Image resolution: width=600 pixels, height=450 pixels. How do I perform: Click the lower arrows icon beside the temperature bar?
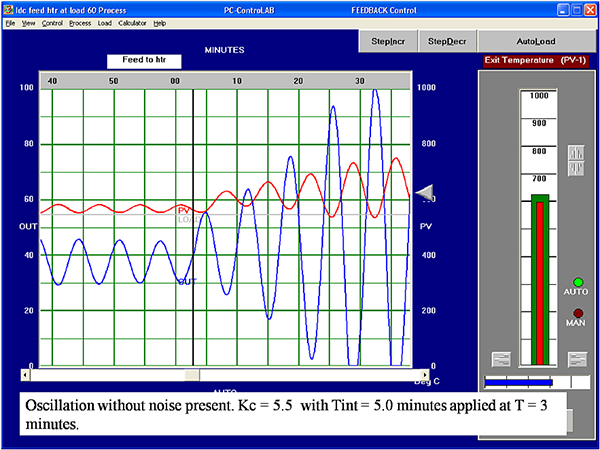pos(576,169)
